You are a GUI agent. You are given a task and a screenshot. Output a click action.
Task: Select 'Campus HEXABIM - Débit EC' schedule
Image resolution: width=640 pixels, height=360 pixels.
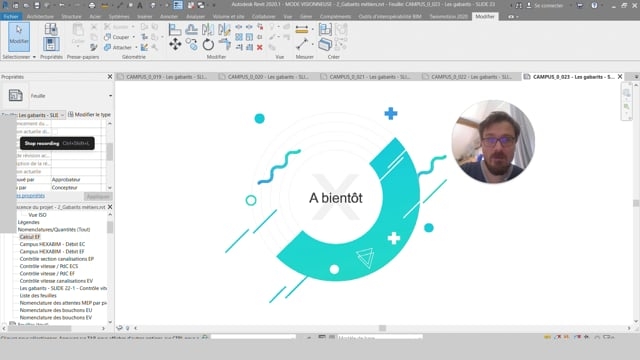52,244
